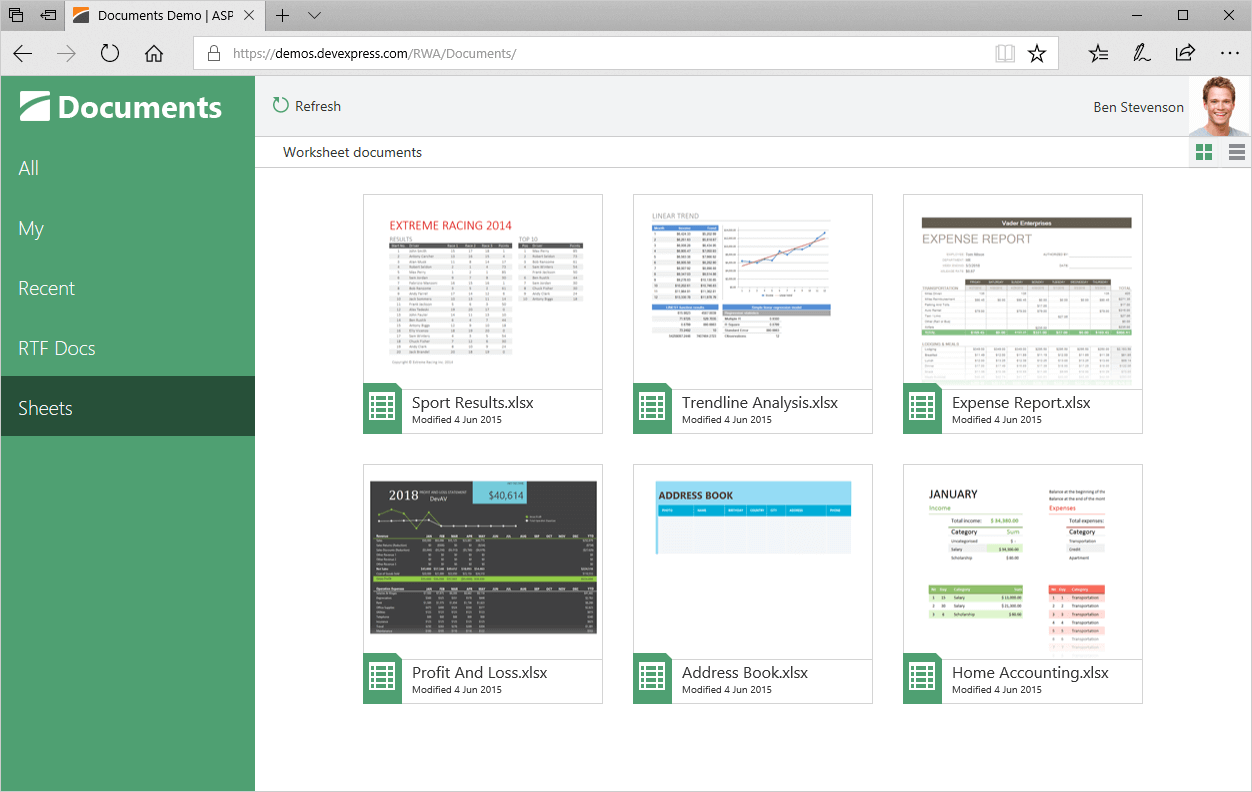Viewport: 1252px width, 792px height.
Task: Open Ben Stevenson's profile avatar
Action: 1219,106
